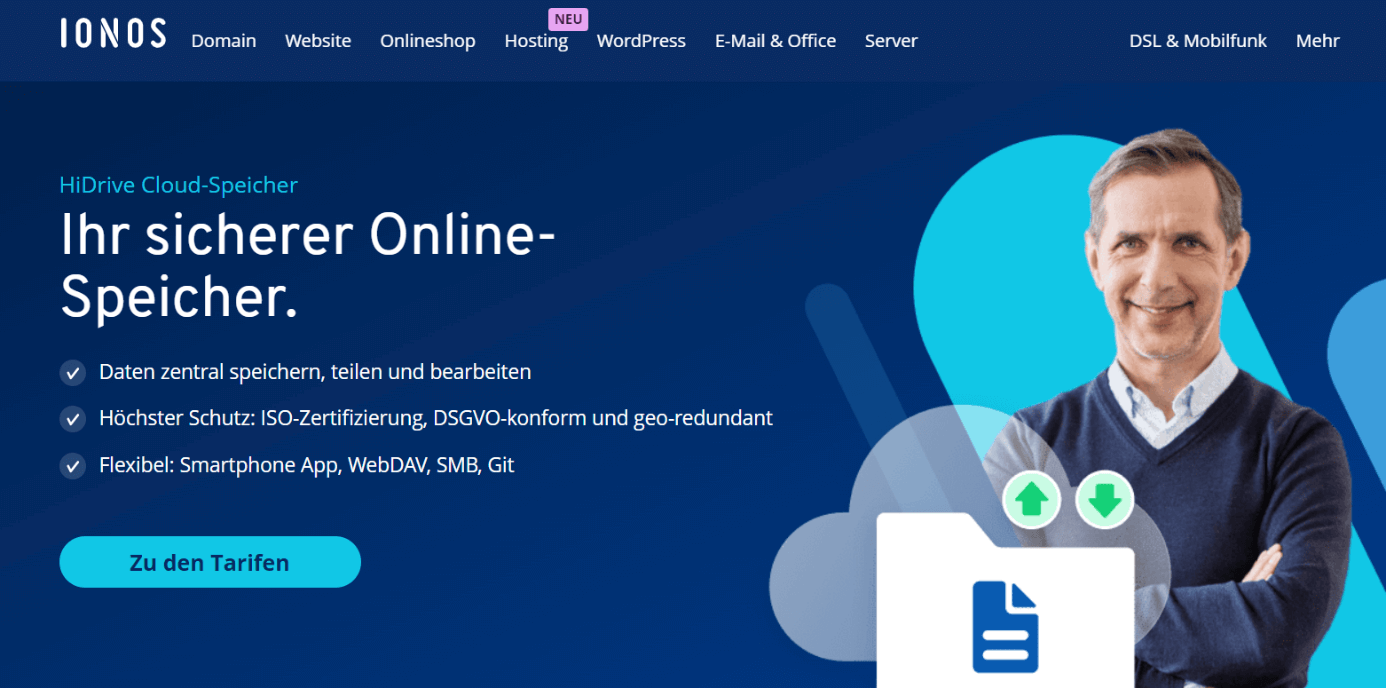Click the headline Ihr sicherer Online-Speicher
Screen dimensions: 1386x688
[x=308, y=266]
